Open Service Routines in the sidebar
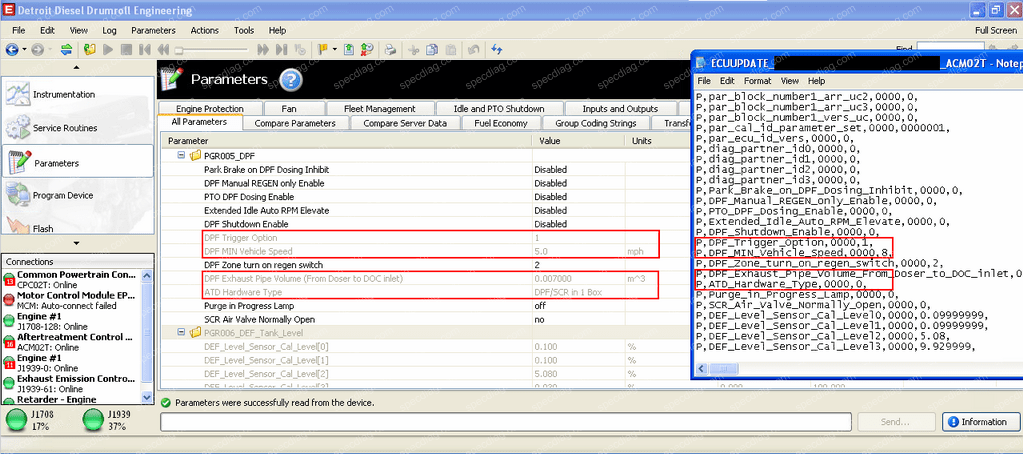 (78, 128)
